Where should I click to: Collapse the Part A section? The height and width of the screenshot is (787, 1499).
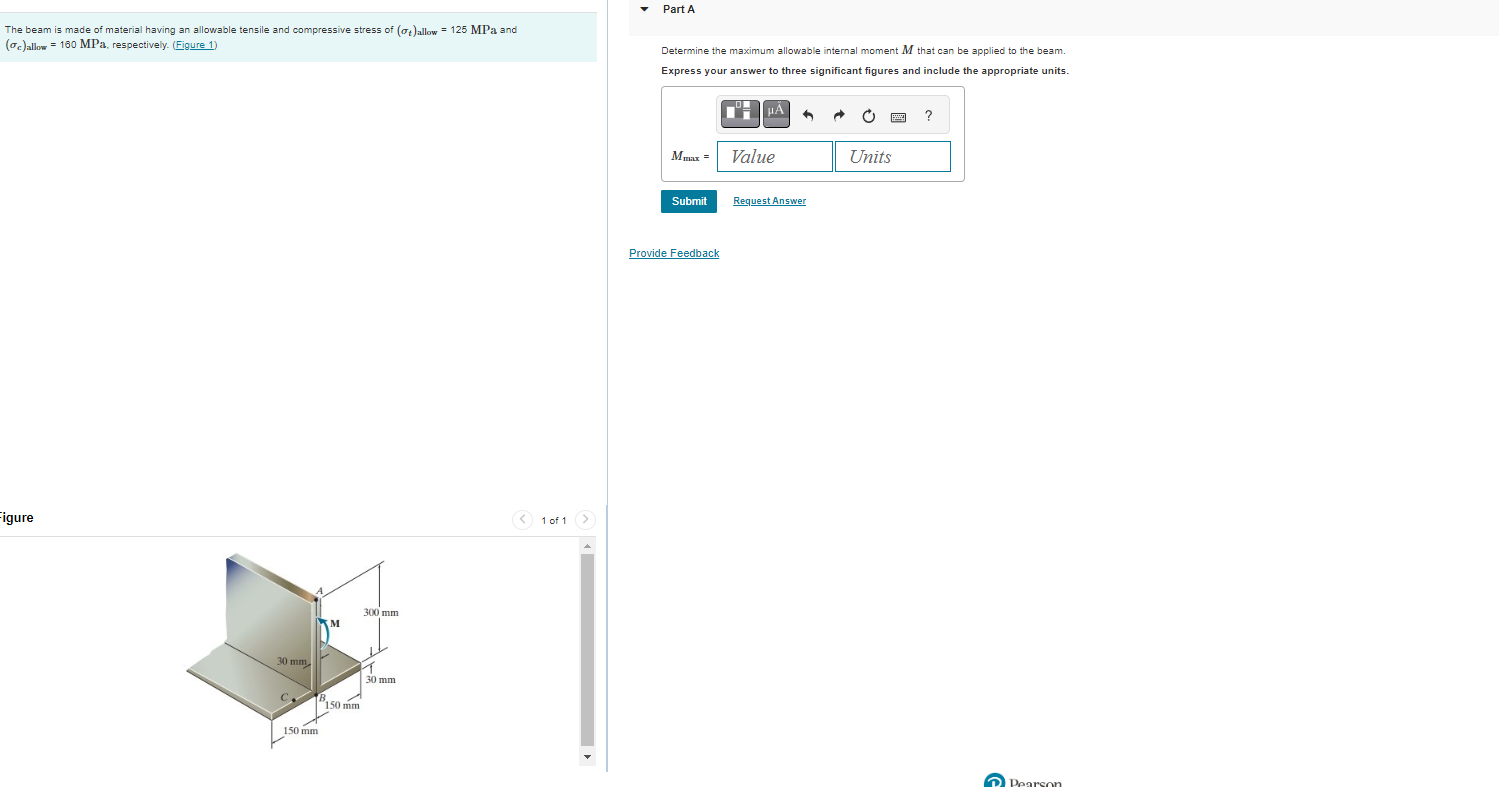pyautogui.click(x=643, y=8)
